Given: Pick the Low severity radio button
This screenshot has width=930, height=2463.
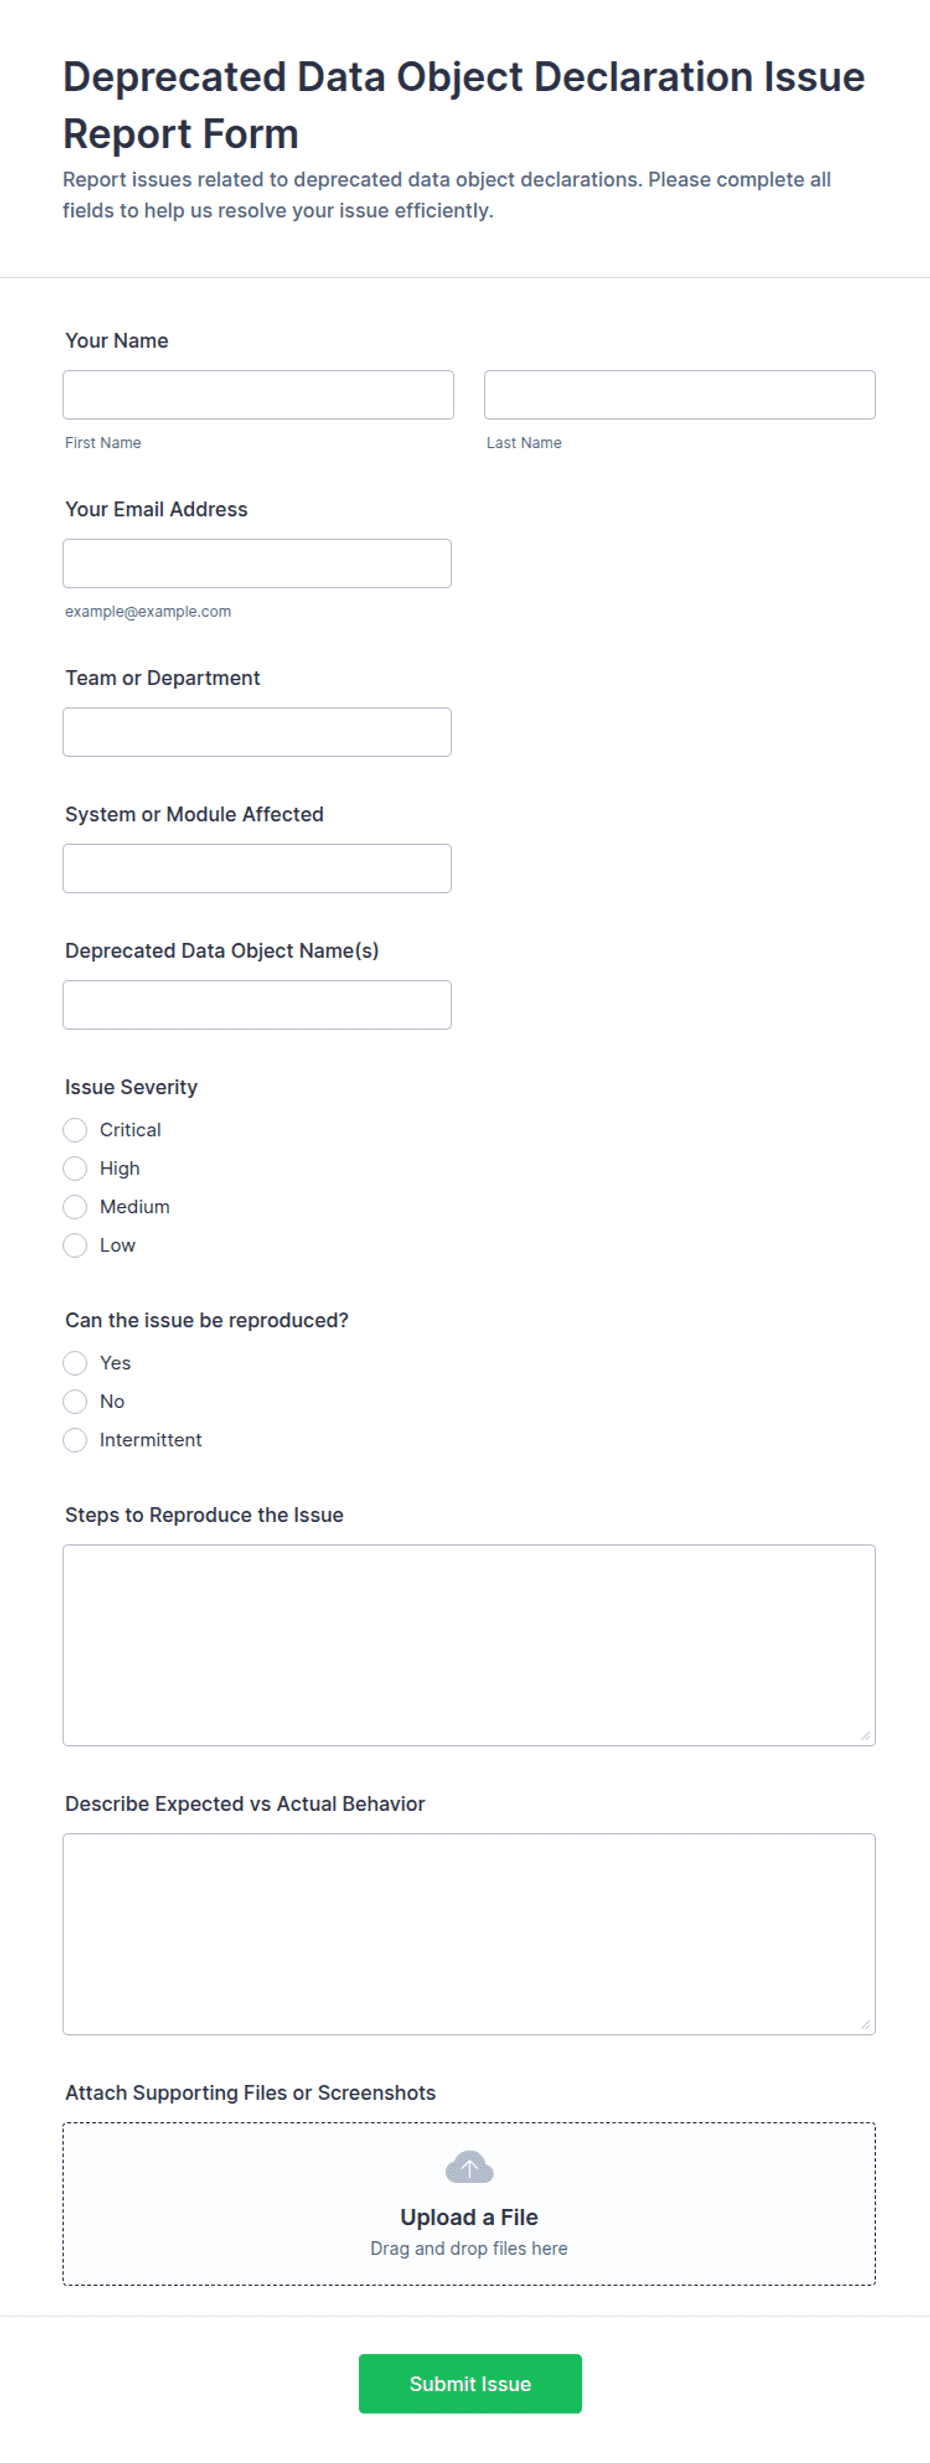Looking at the screenshot, I should click(75, 1245).
